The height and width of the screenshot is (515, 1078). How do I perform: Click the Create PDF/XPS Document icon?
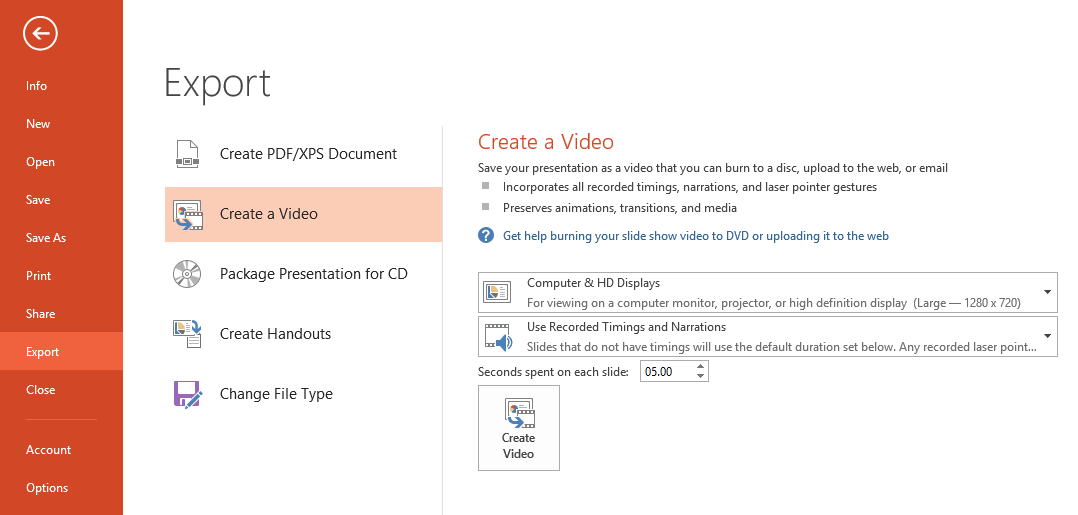click(187, 154)
